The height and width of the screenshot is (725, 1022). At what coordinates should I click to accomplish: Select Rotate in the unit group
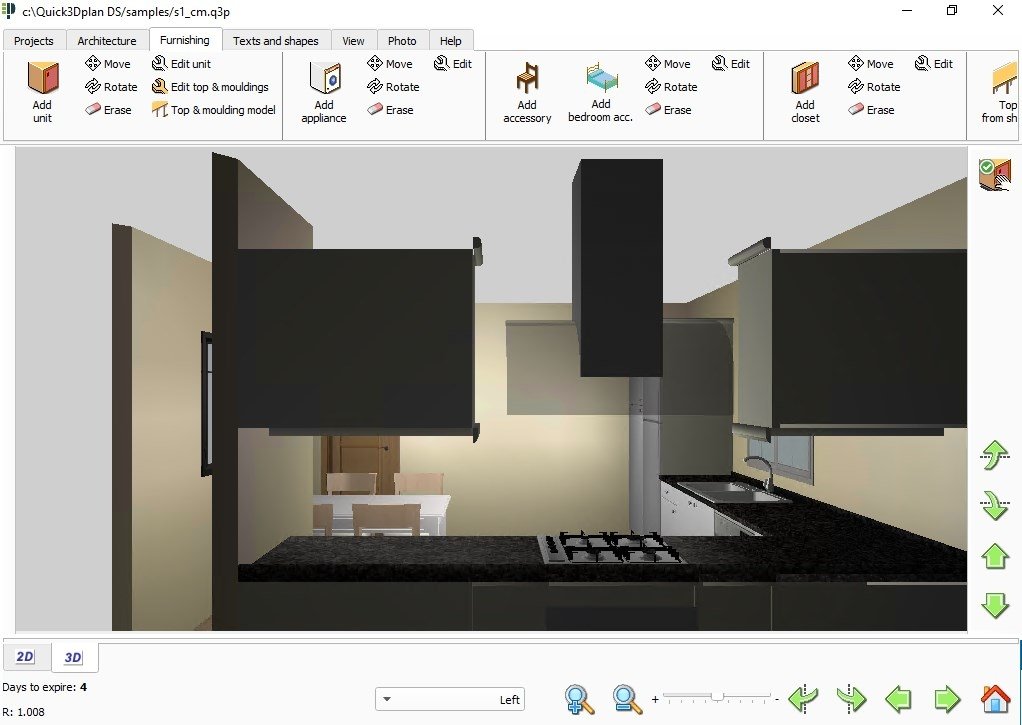pos(111,87)
